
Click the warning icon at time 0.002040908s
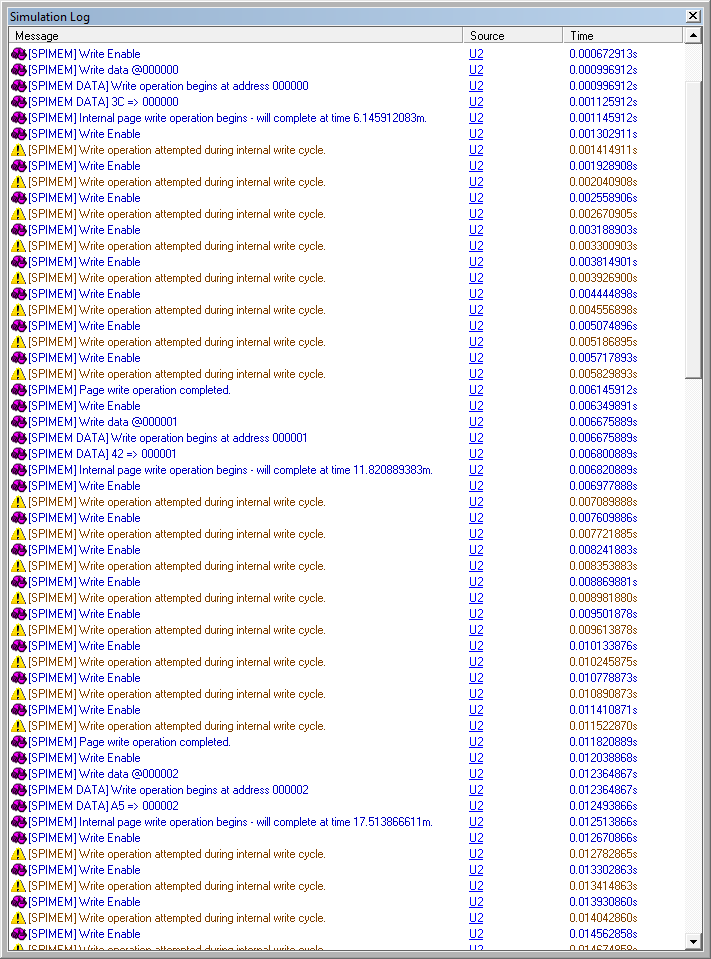18,182
